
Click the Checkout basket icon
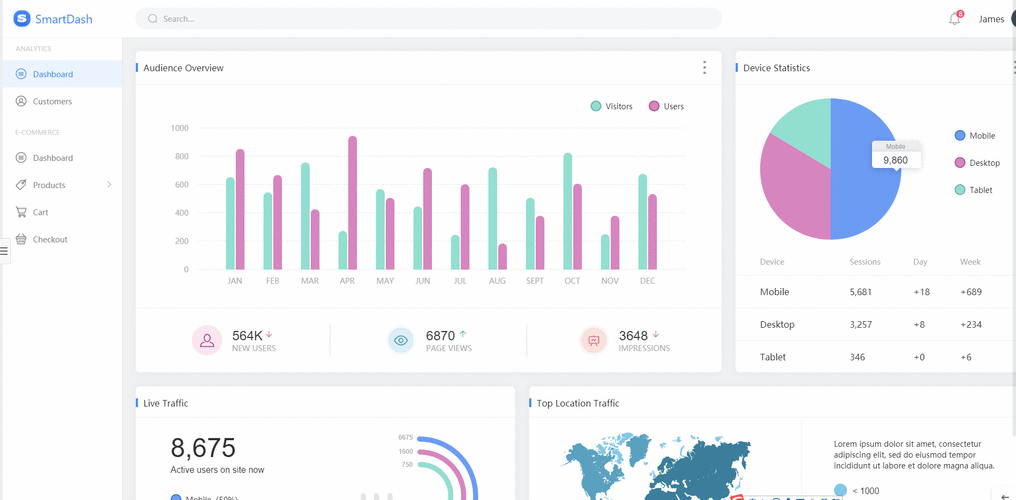21,239
